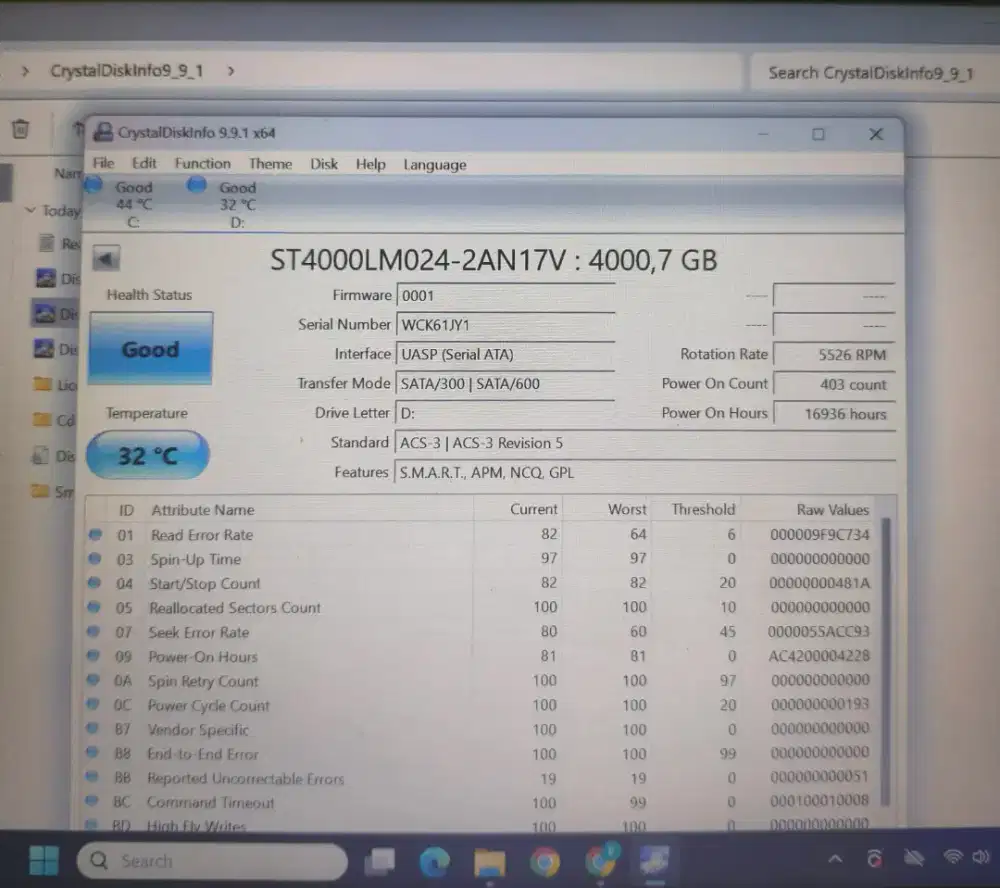
Task: Open File Explorer from the taskbar
Action: pyautogui.click(x=489, y=862)
